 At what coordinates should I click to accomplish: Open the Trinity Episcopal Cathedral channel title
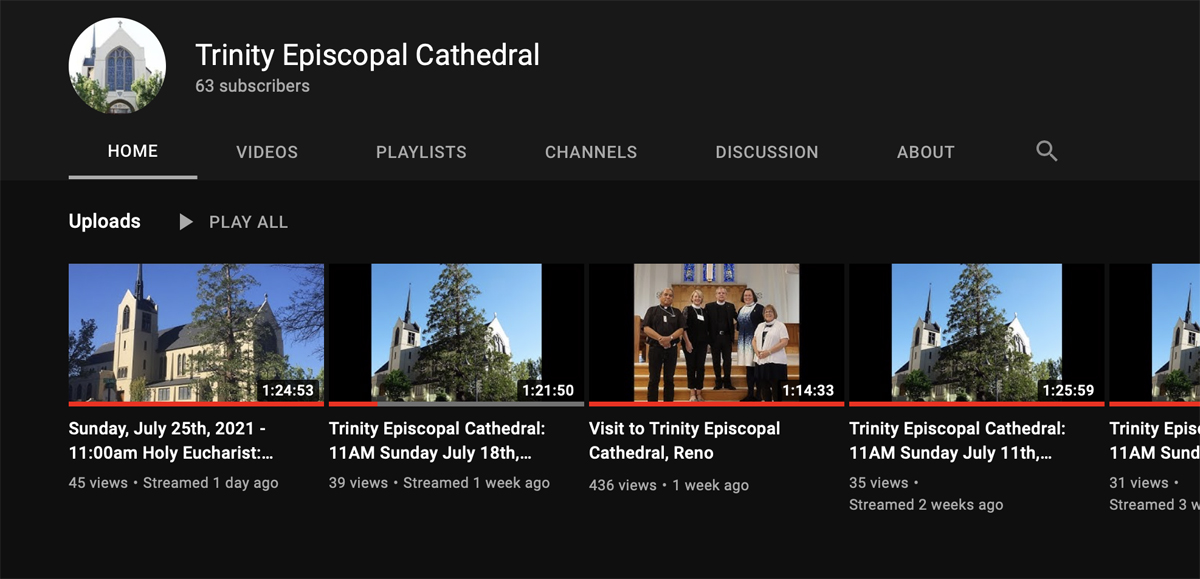(x=367, y=54)
